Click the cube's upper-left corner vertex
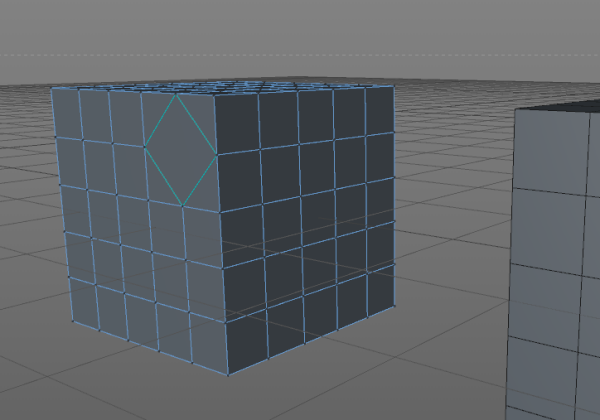600x420 pixels. coord(51,88)
